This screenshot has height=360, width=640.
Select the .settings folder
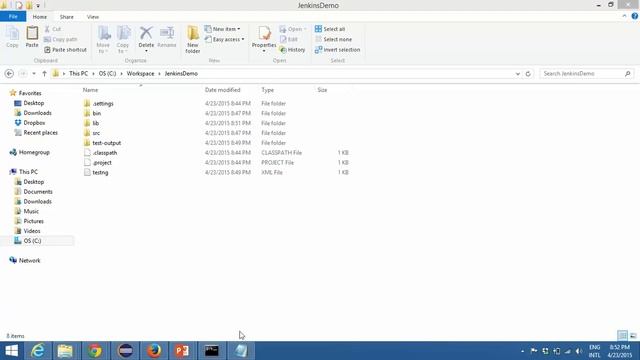pyautogui.click(x=103, y=104)
